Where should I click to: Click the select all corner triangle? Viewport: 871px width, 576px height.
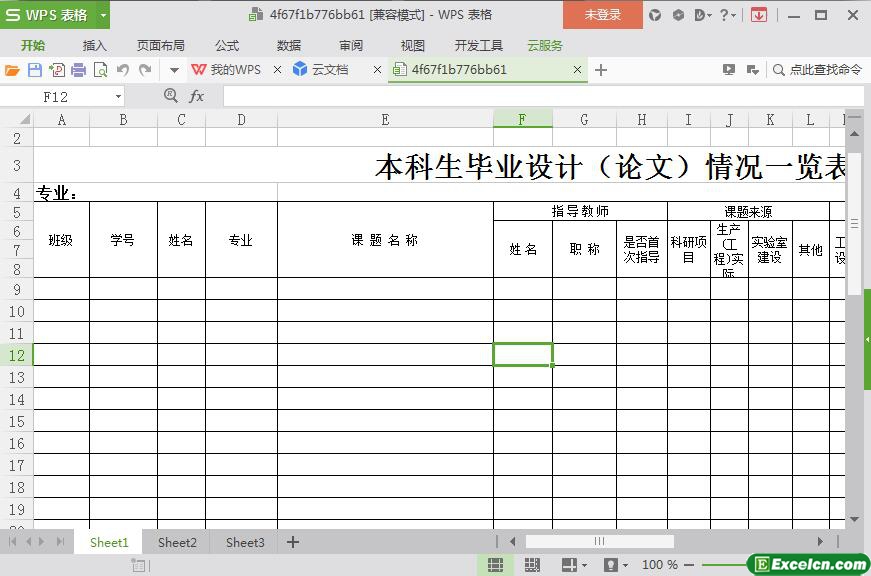pos(24,119)
